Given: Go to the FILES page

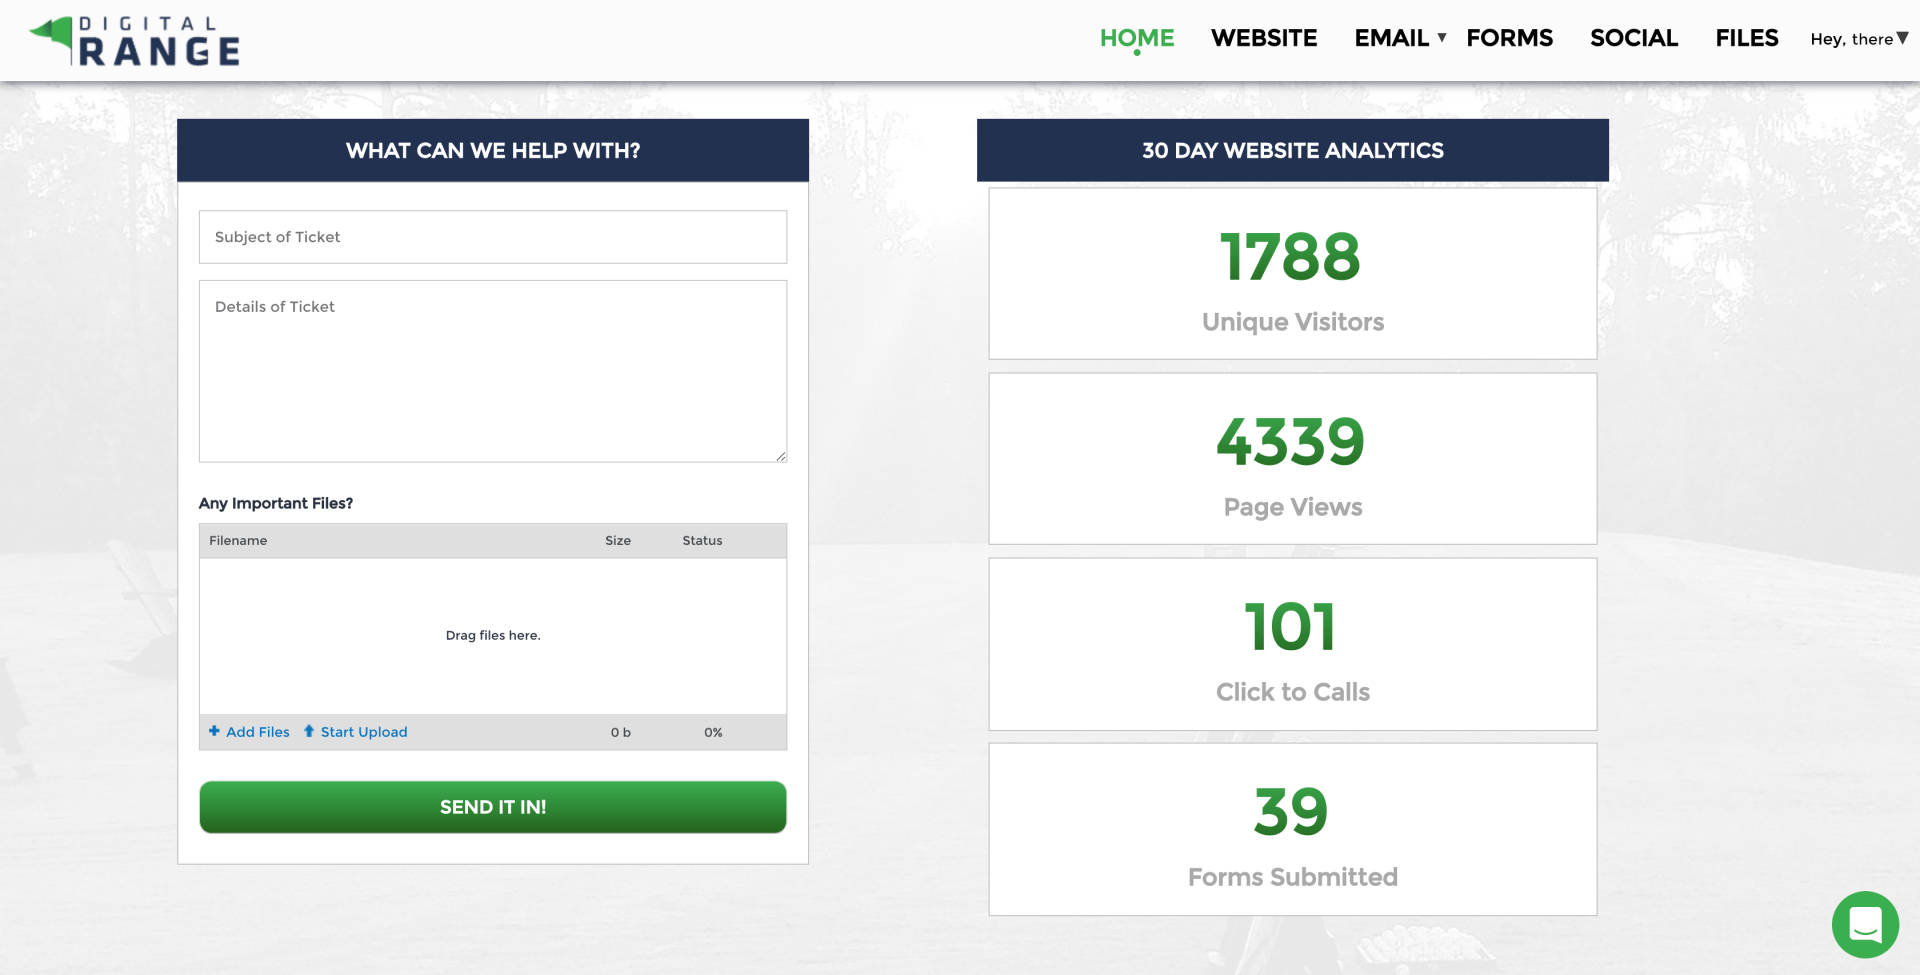Looking at the screenshot, I should point(1747,38).
